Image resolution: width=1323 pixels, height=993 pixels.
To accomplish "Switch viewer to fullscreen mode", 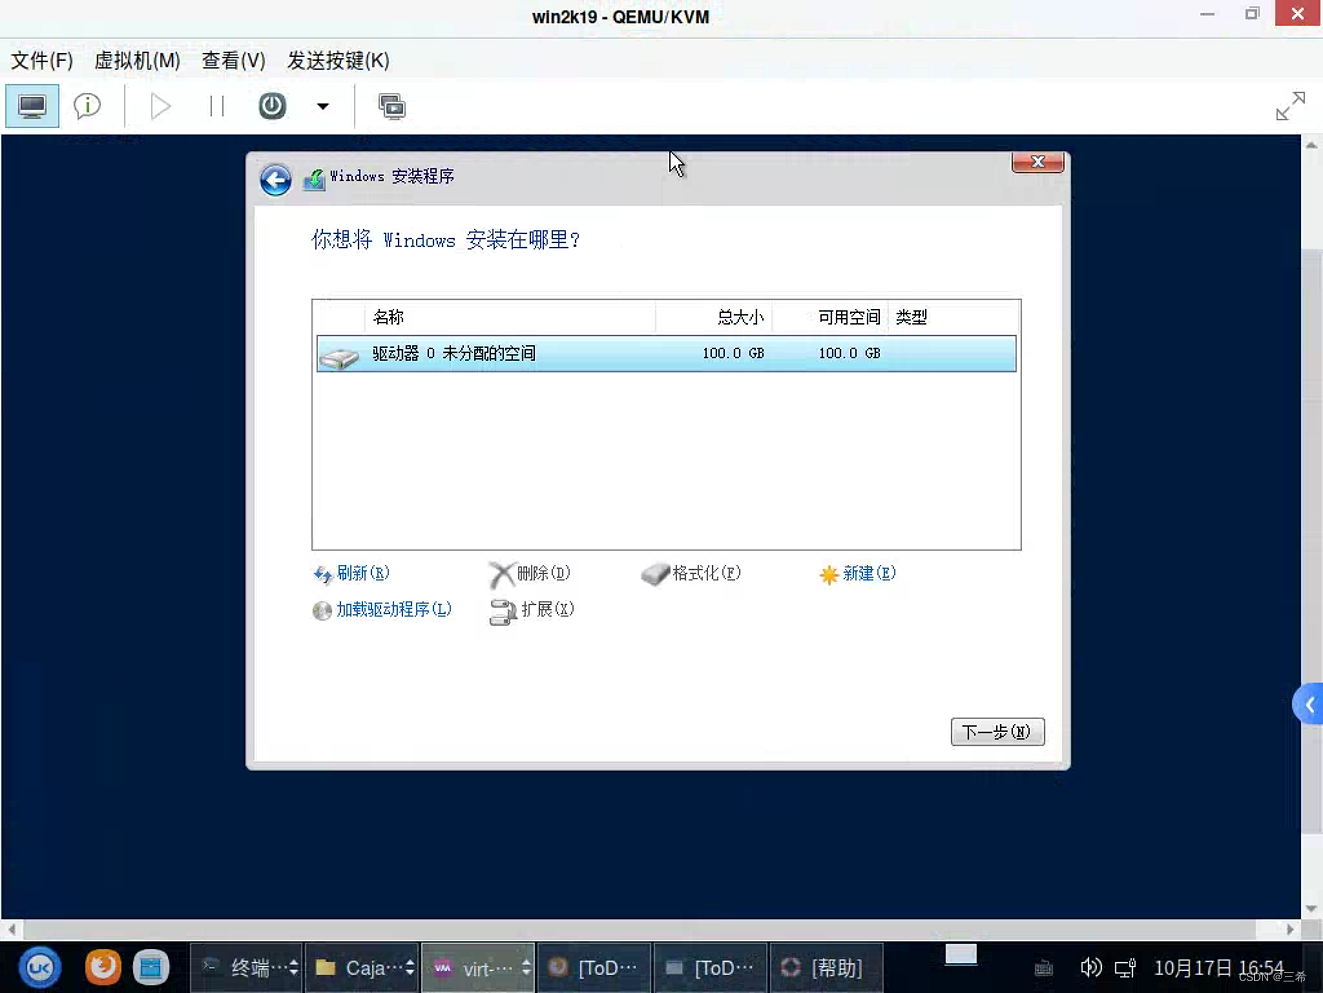I will pos(1290,106).
